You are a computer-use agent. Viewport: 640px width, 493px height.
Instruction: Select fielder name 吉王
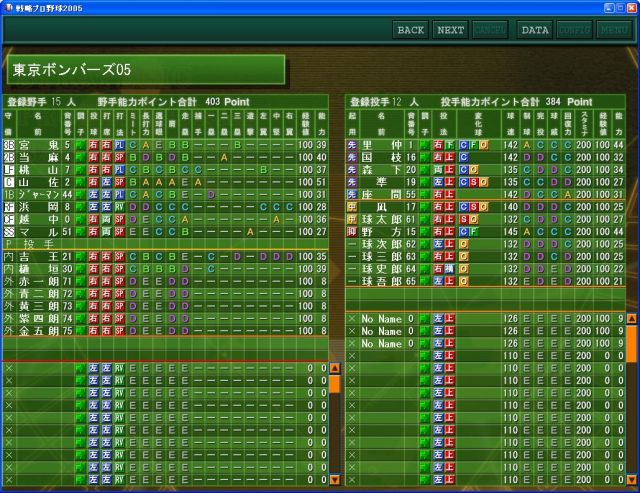pyautogui.click(x=38, y=257)
